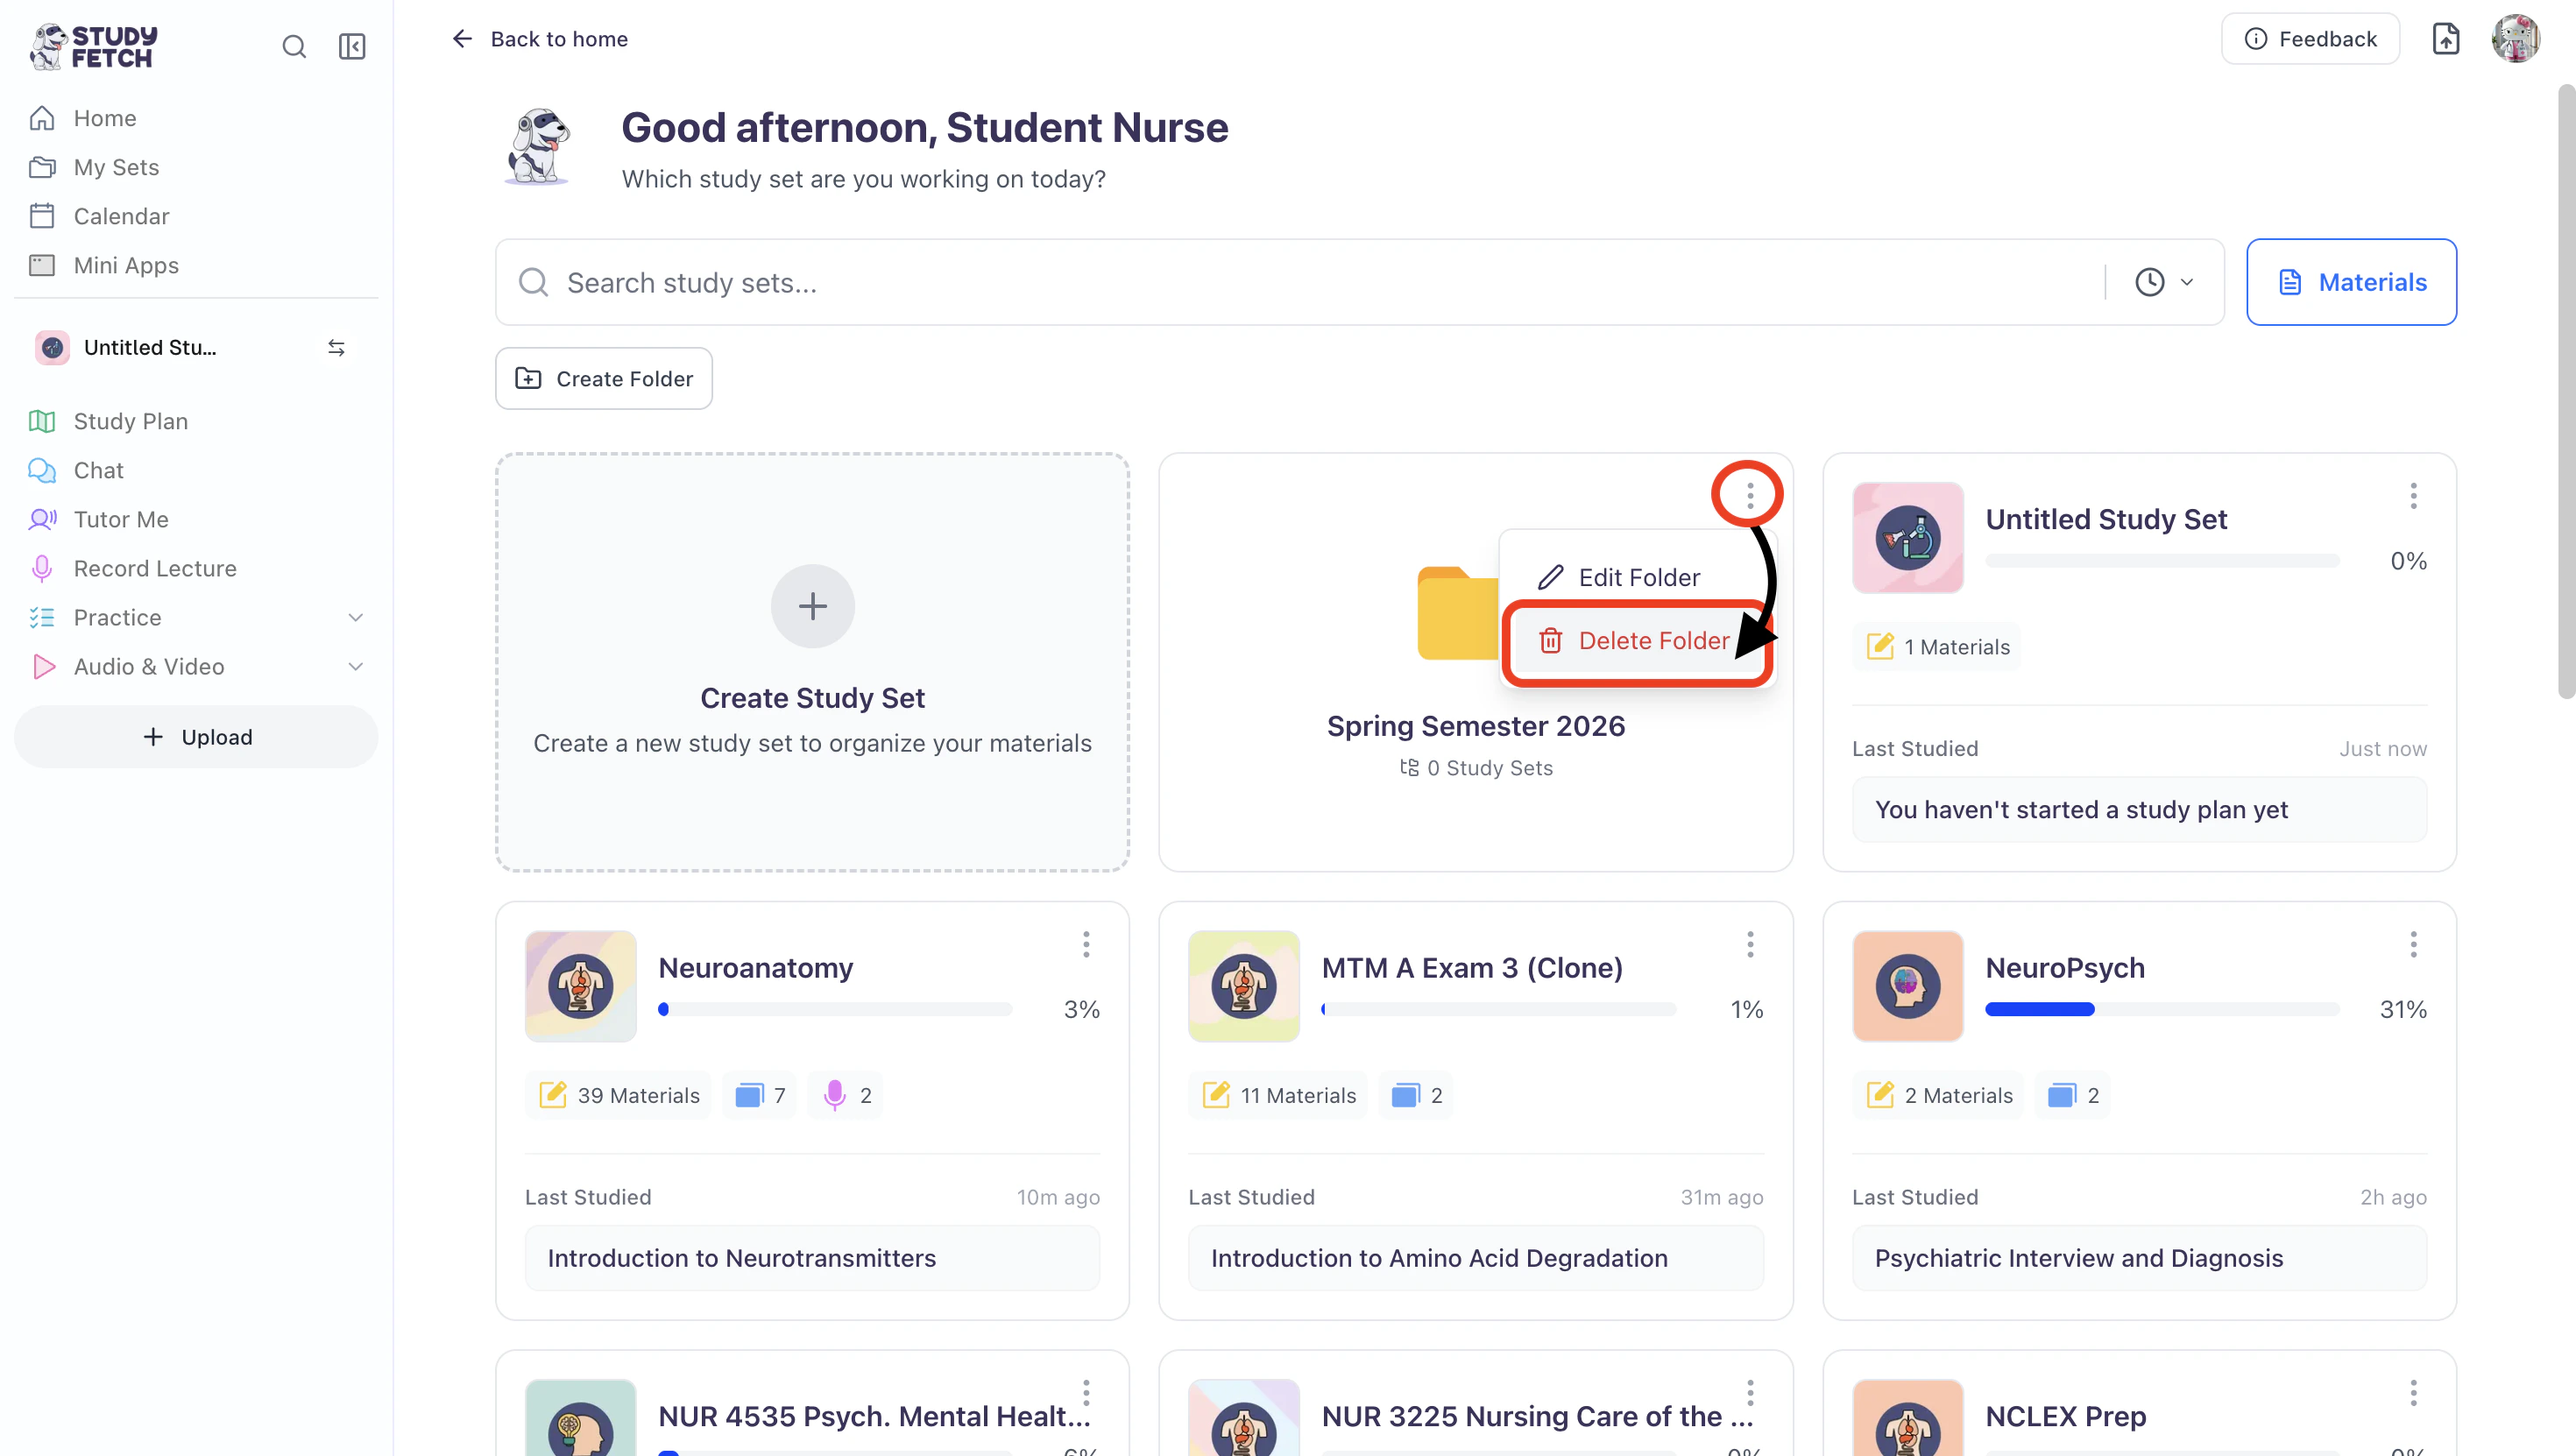Open the upload document icon in header

[2446, 39]
